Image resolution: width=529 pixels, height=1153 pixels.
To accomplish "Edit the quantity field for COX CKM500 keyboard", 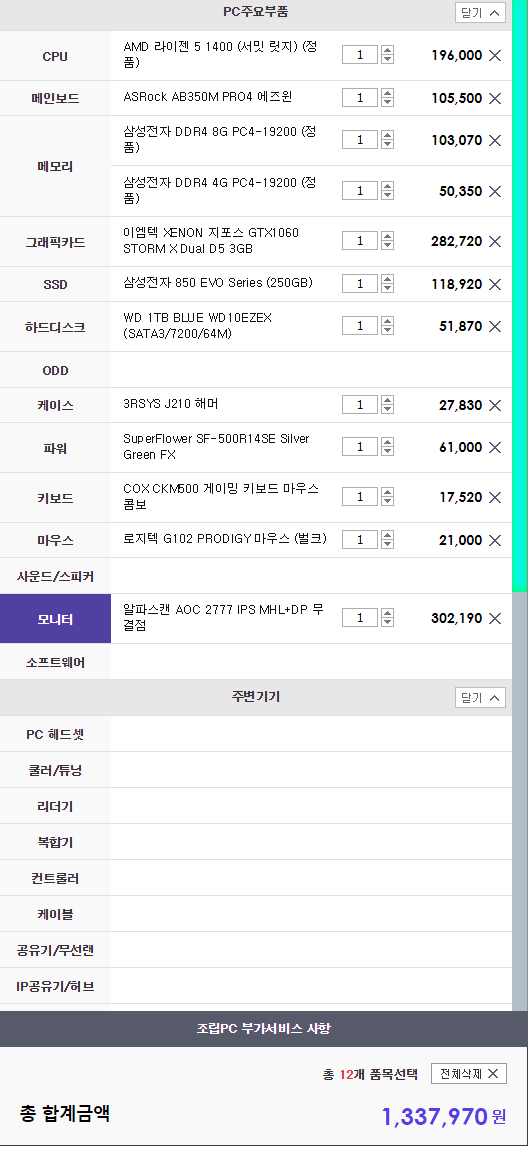I will click(360, 497).
